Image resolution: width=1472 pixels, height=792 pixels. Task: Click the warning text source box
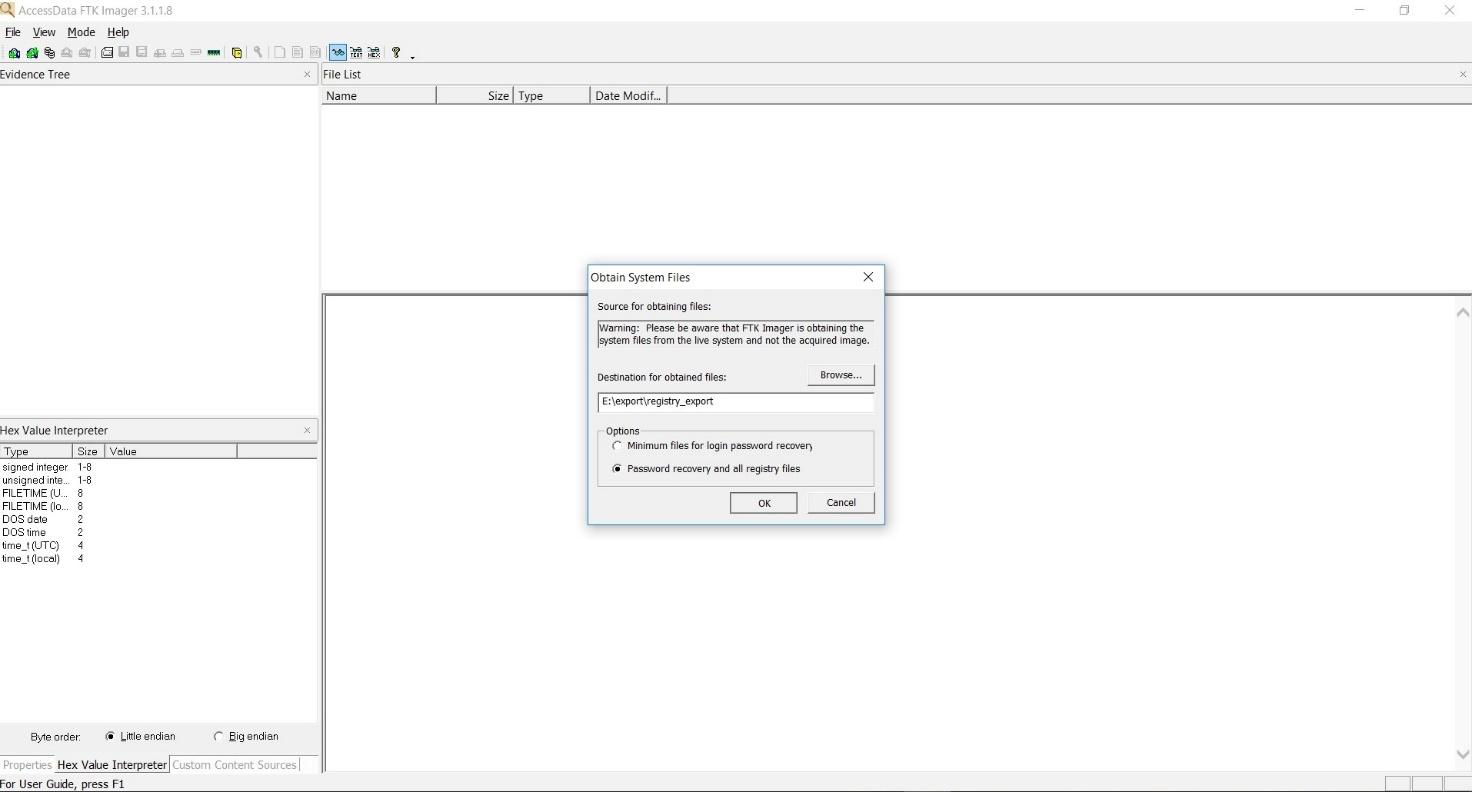pyautogui.click(x=735, y=334)
